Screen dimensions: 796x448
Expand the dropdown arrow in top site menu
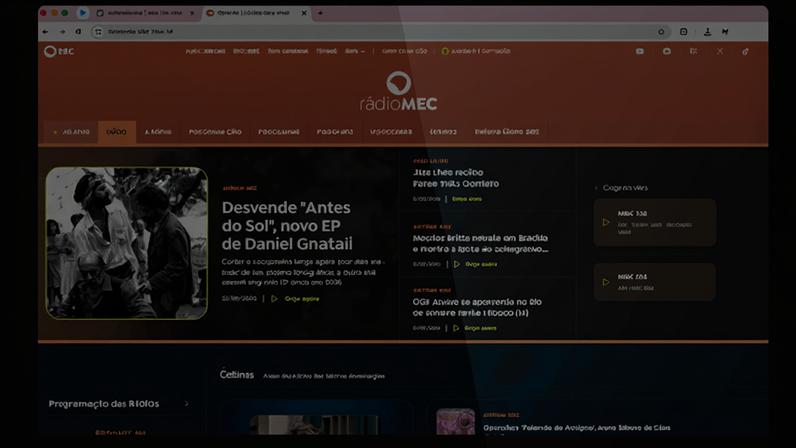(362, 51)
